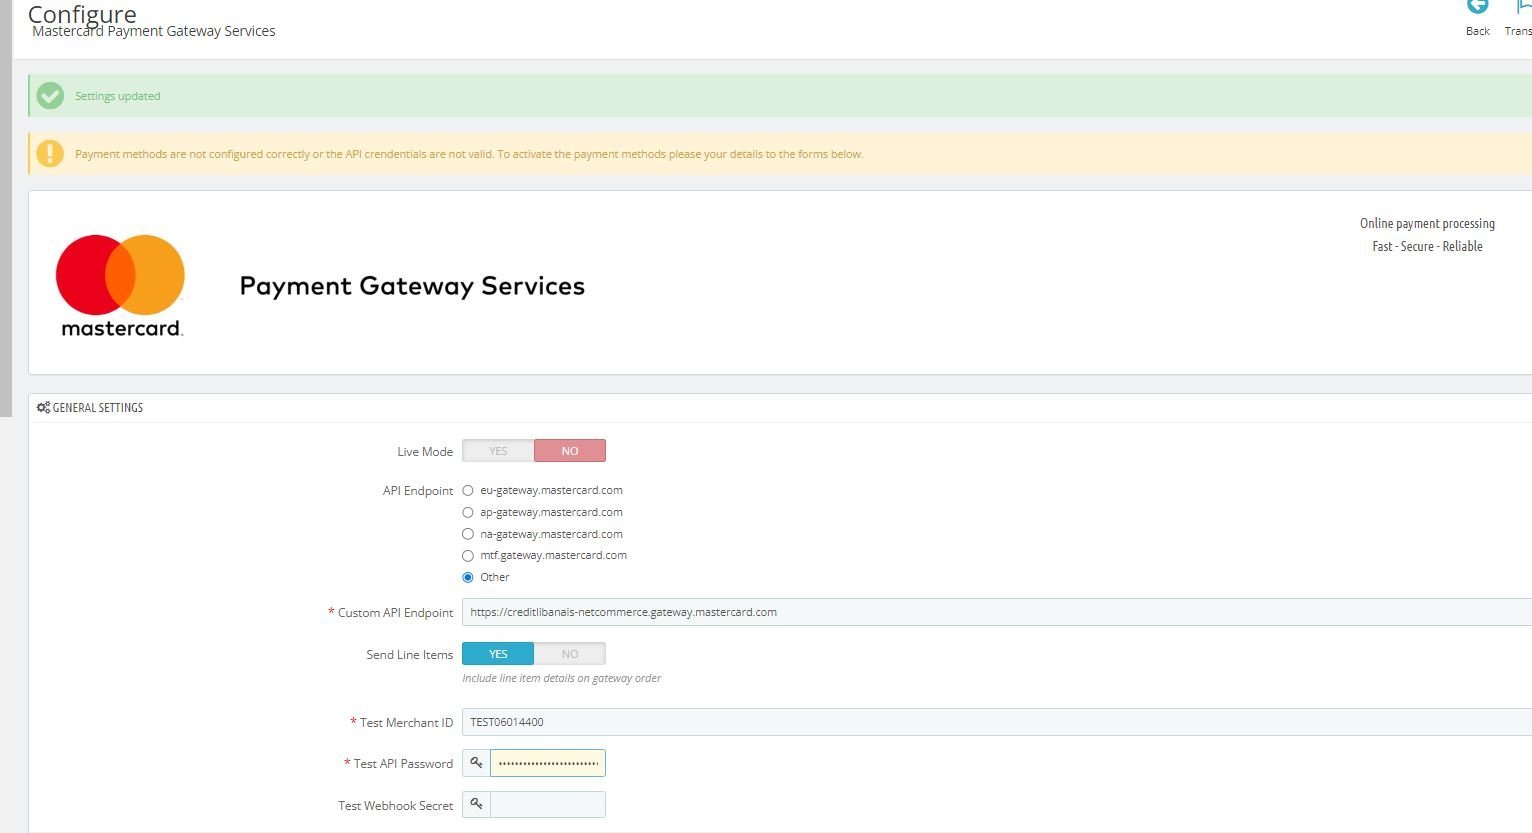Click the yellow warning exclamation icon
The image size is (1532, 833).
click(x=50, y=153)
